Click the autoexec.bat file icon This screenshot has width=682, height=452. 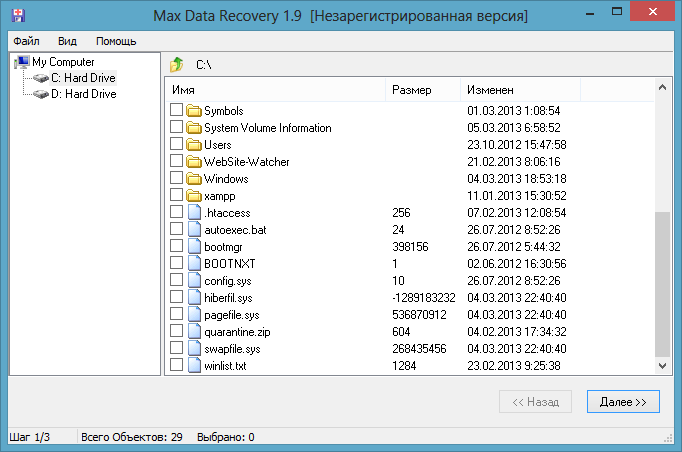point(194,229)
